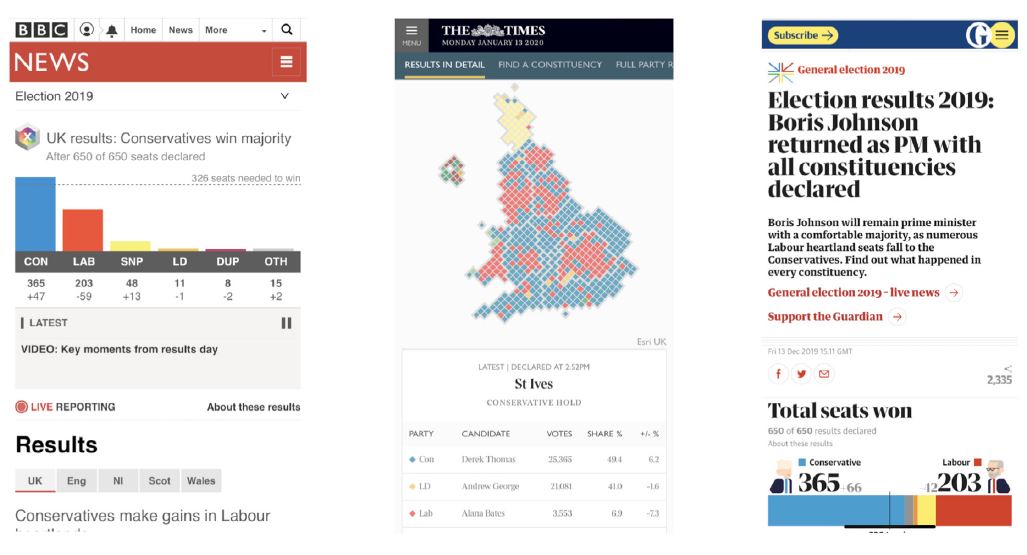Click the St Ives constituency heading
The width and height of the screenshot is (1027, 555).
(x=534, y=384)
